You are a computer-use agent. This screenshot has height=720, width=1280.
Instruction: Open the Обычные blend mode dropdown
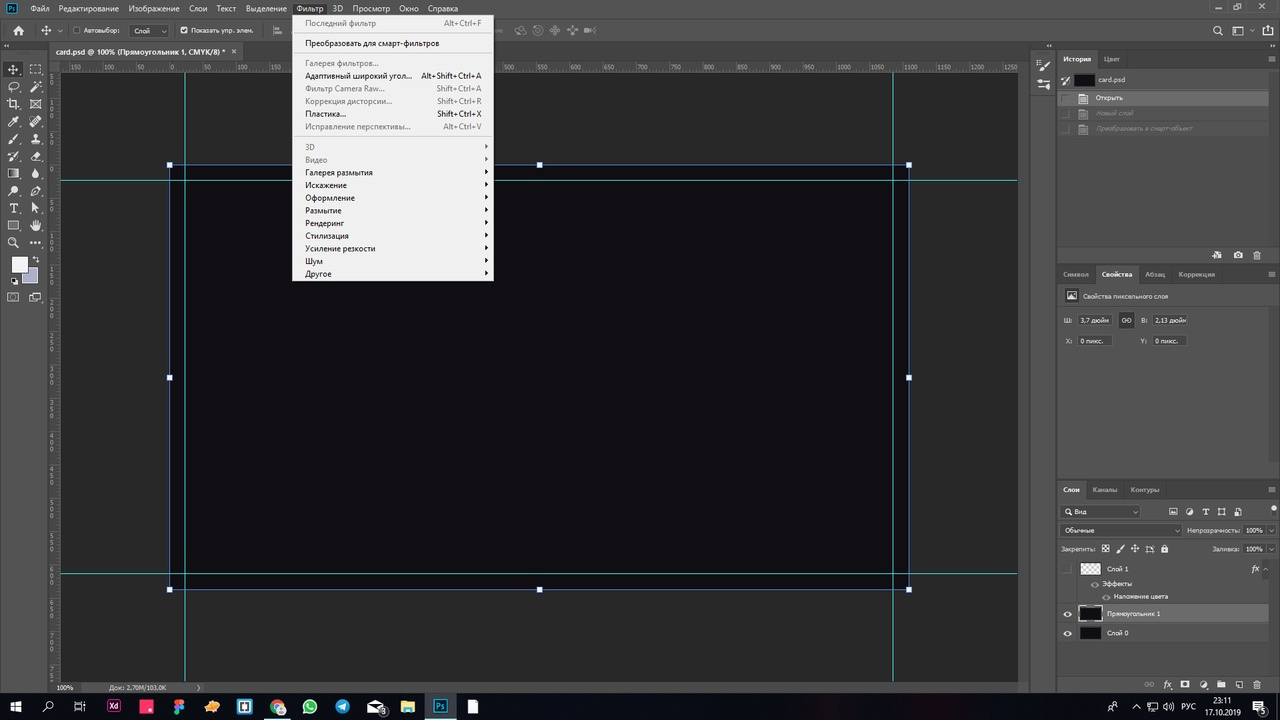(1121, 530)
